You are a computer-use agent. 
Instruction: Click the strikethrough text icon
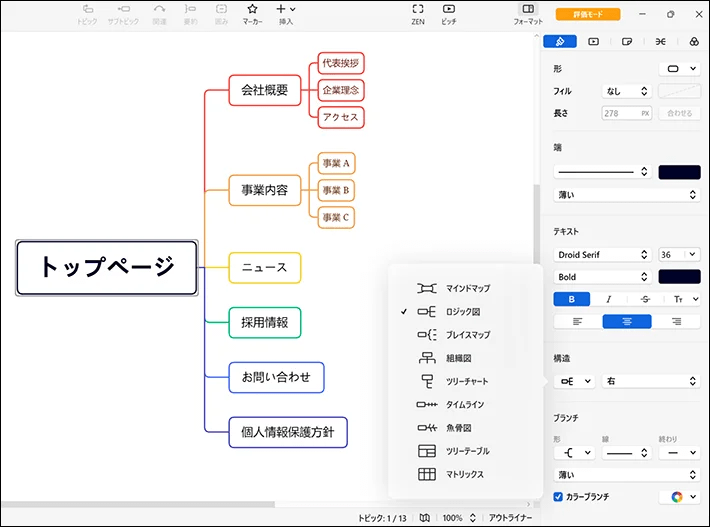644,299
